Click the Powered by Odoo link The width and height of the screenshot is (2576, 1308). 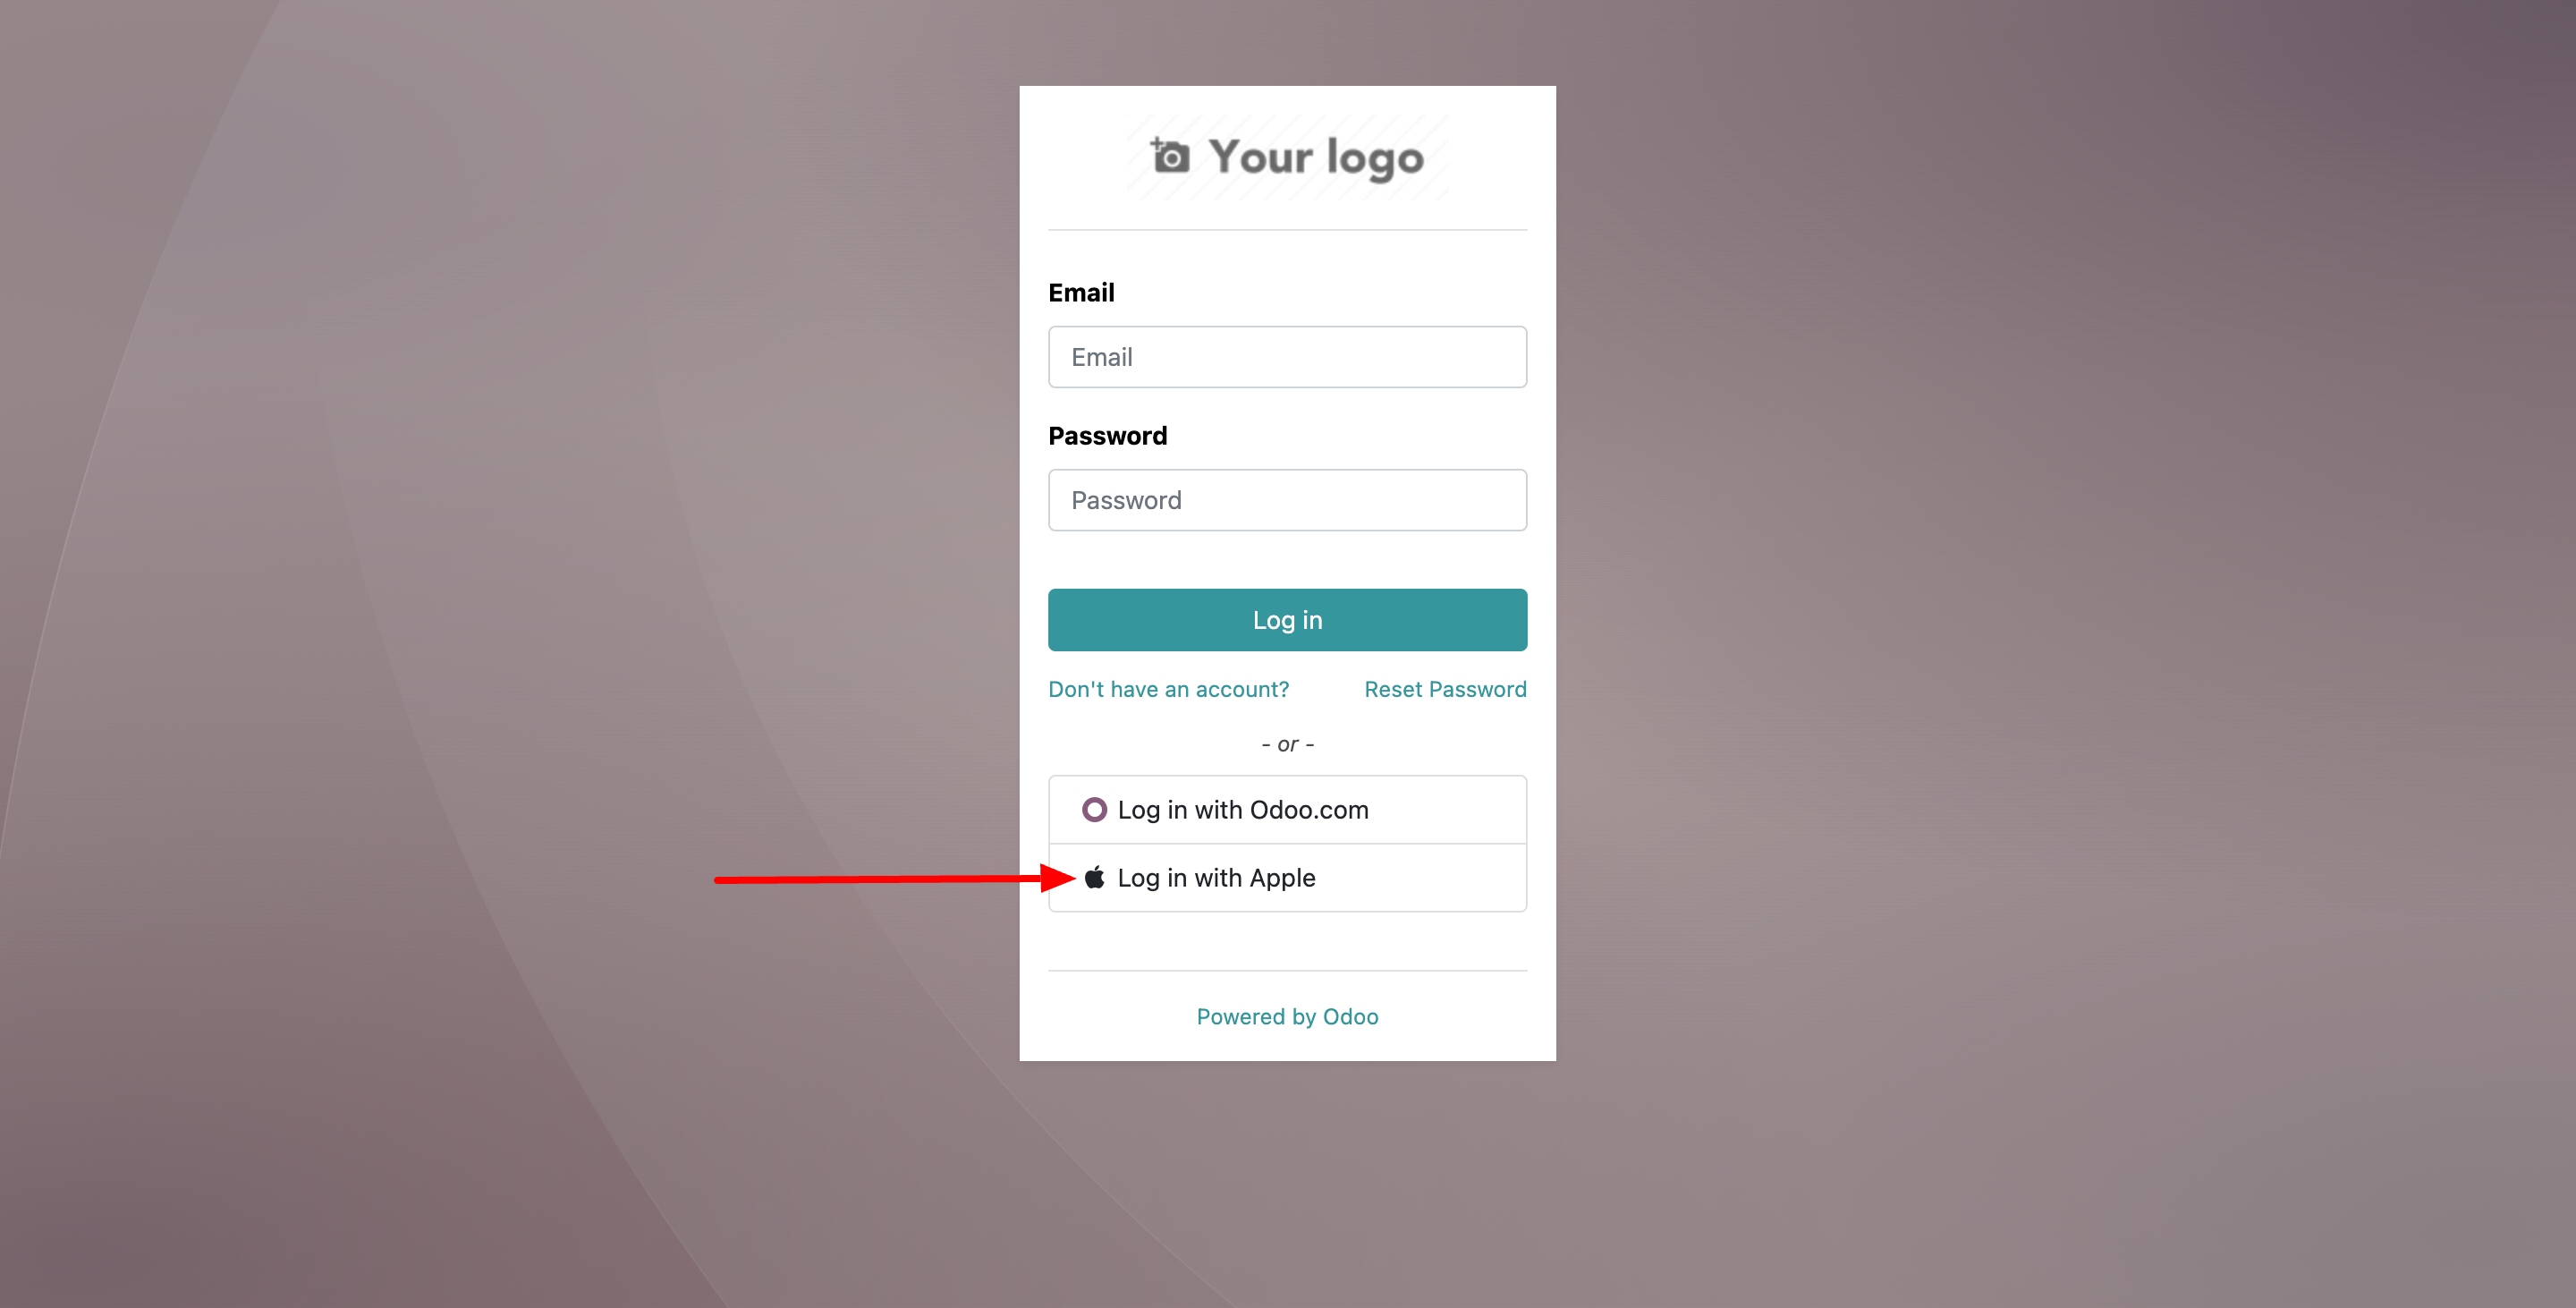point(1287,1015)
